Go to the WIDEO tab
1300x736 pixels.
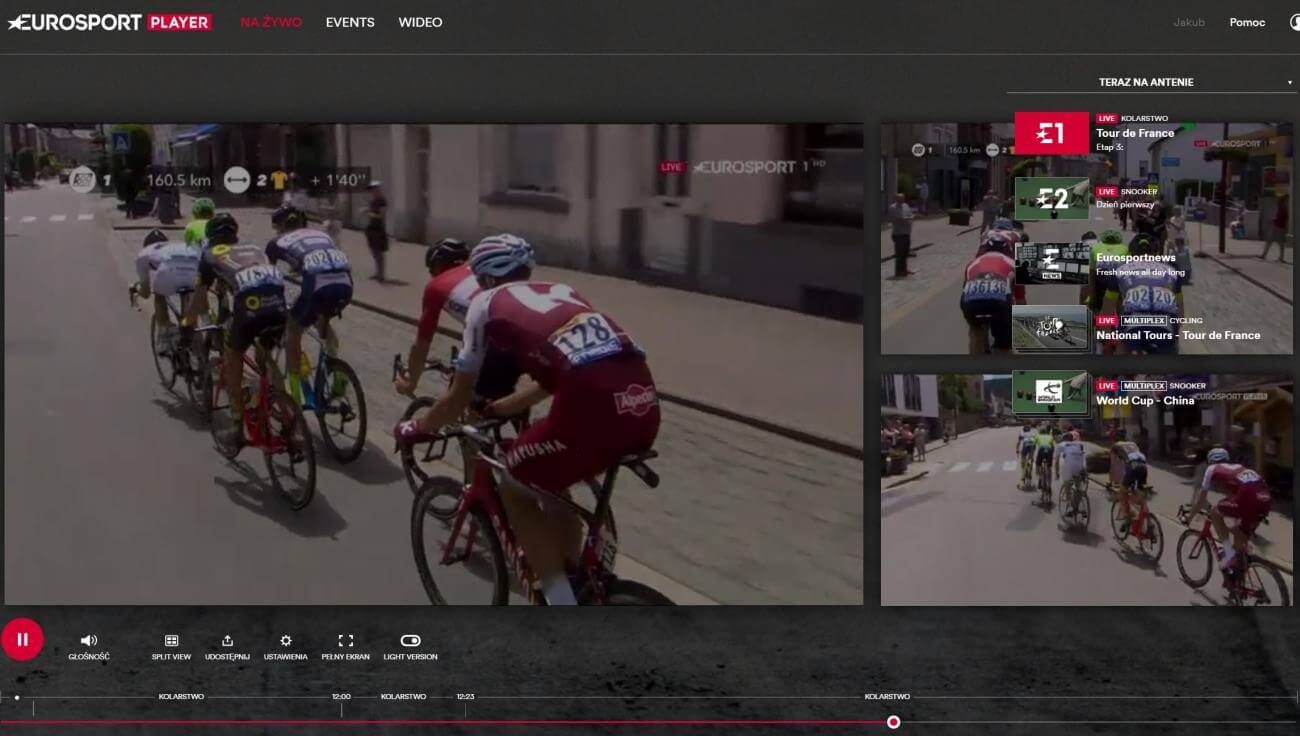[420, 22]
